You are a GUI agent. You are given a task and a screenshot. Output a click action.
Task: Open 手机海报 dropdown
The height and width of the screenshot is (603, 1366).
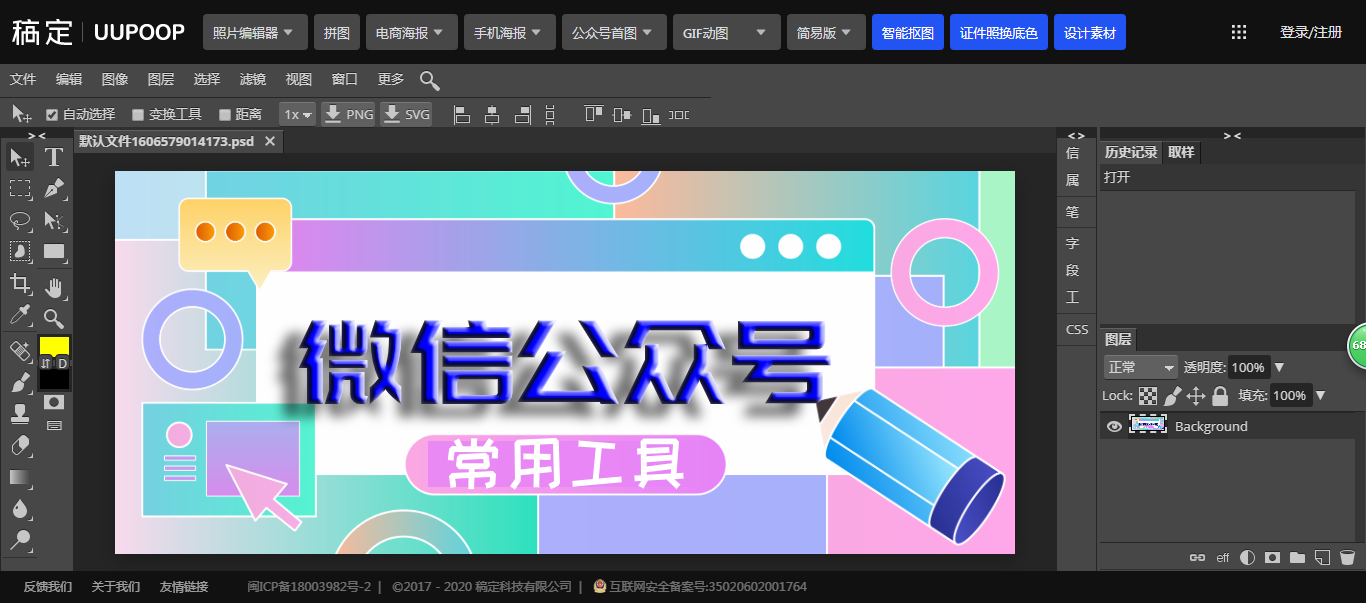pyautogui.click(x=509, y=32)
